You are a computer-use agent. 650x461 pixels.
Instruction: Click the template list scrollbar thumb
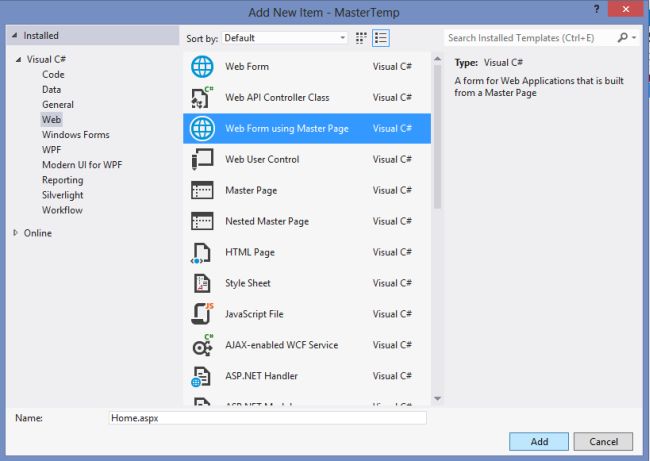[x=437, y=137]
